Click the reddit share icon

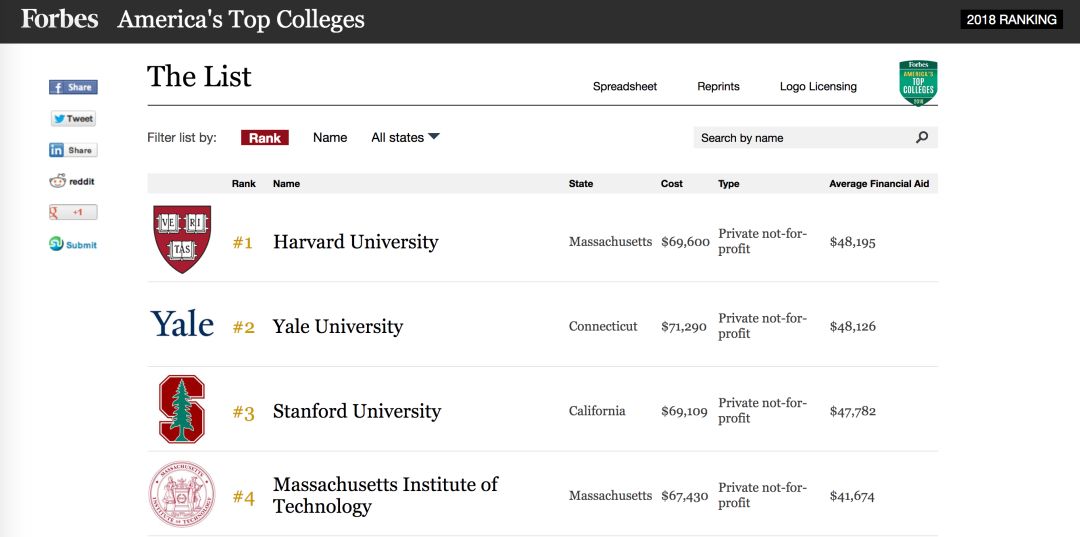[x=72, y=181]
